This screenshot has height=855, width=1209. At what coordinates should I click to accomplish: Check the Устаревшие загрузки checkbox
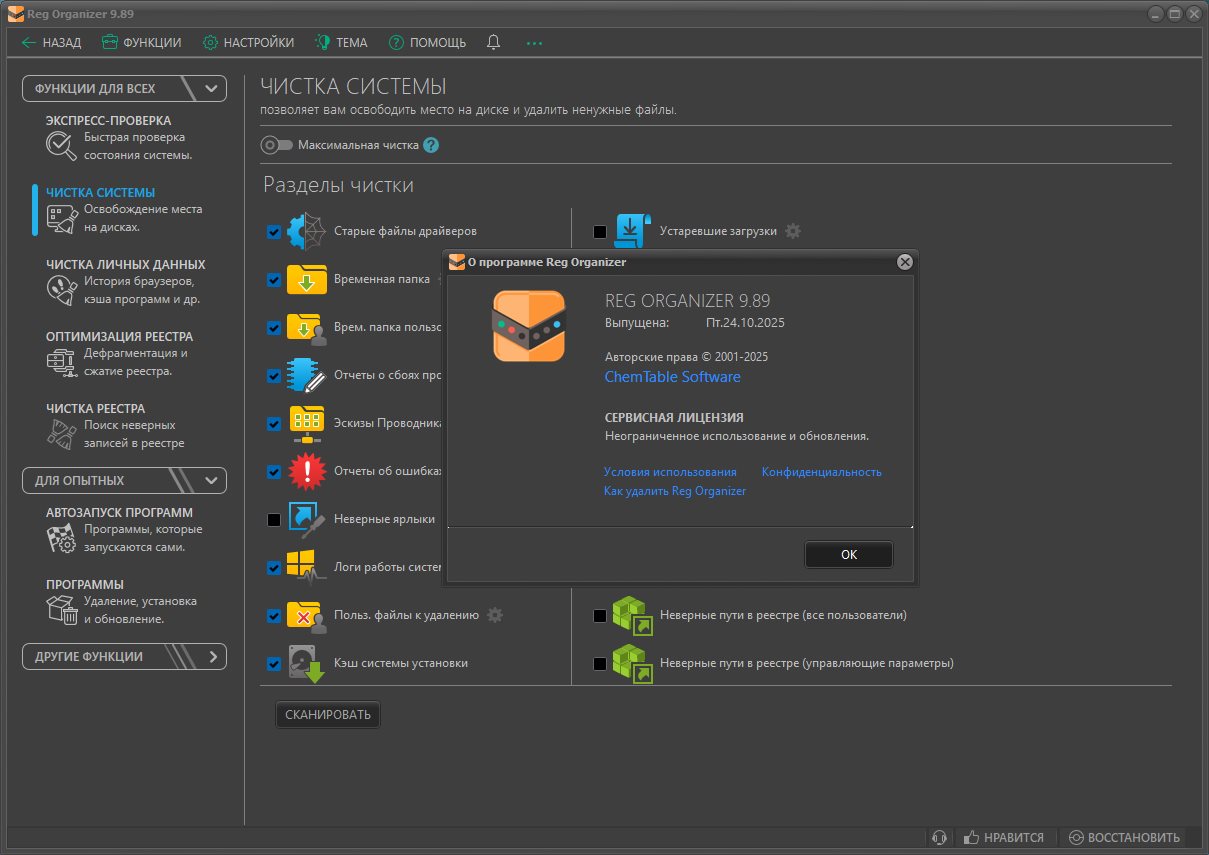click(600, 232)
